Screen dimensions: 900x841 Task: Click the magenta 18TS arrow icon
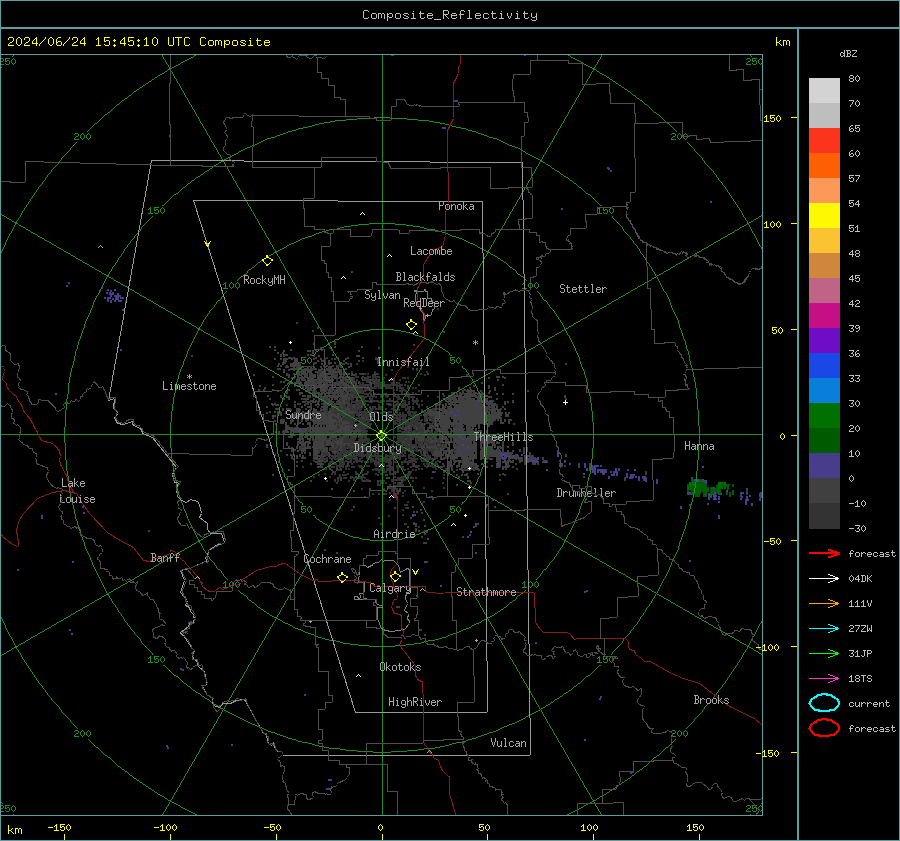coord(824,679)
